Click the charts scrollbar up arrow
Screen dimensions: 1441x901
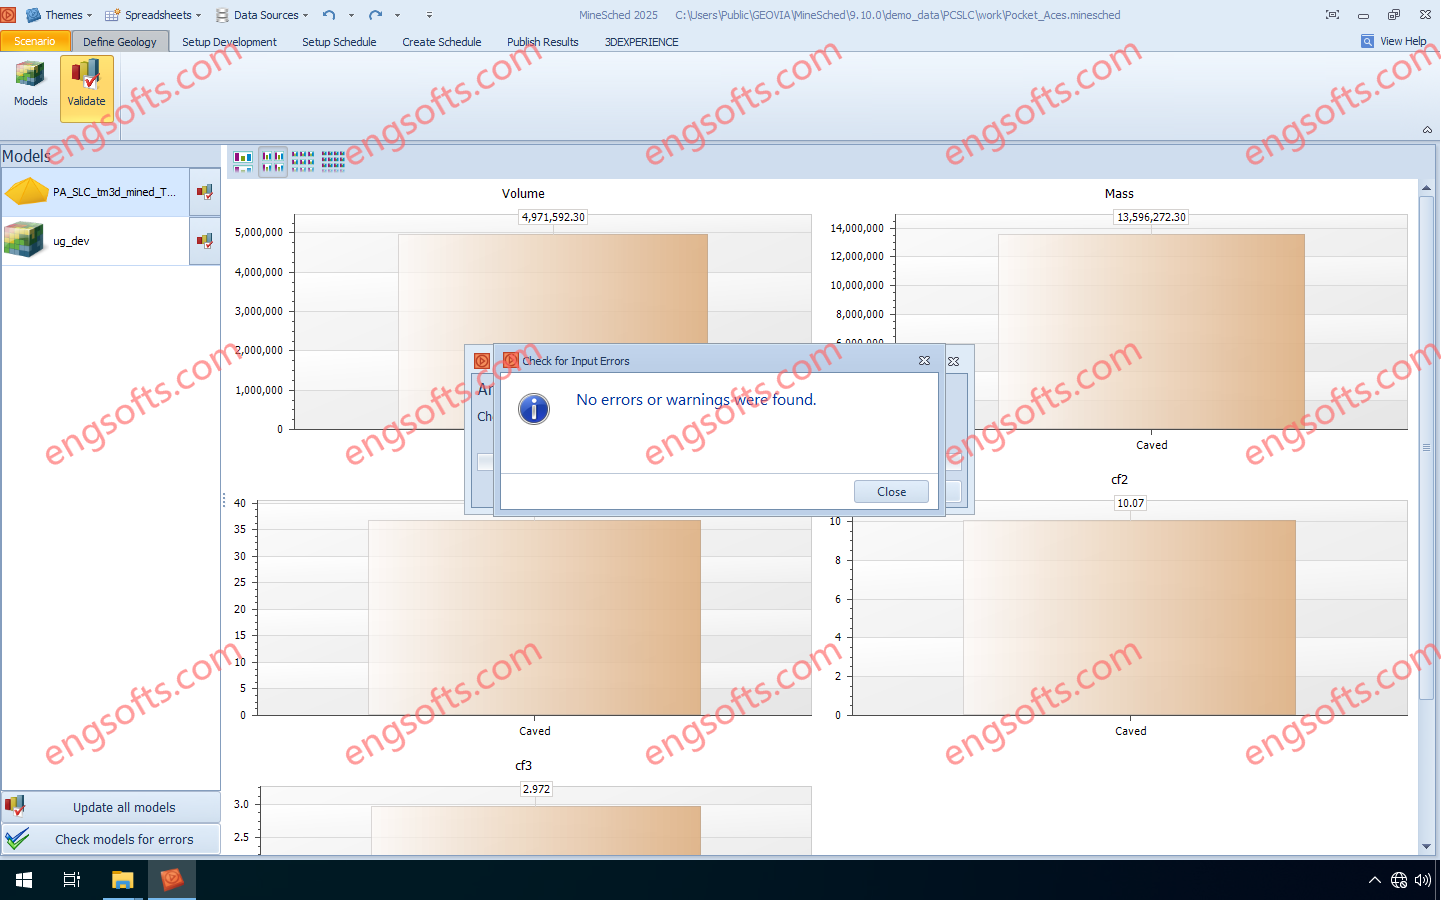1426,188
